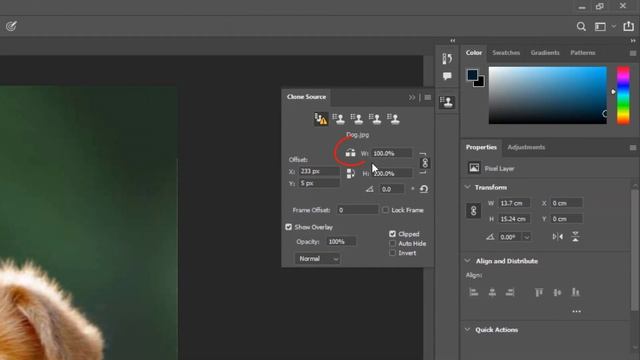
Task: Click the flip vertical icon beside H
Action: (351, 173)
